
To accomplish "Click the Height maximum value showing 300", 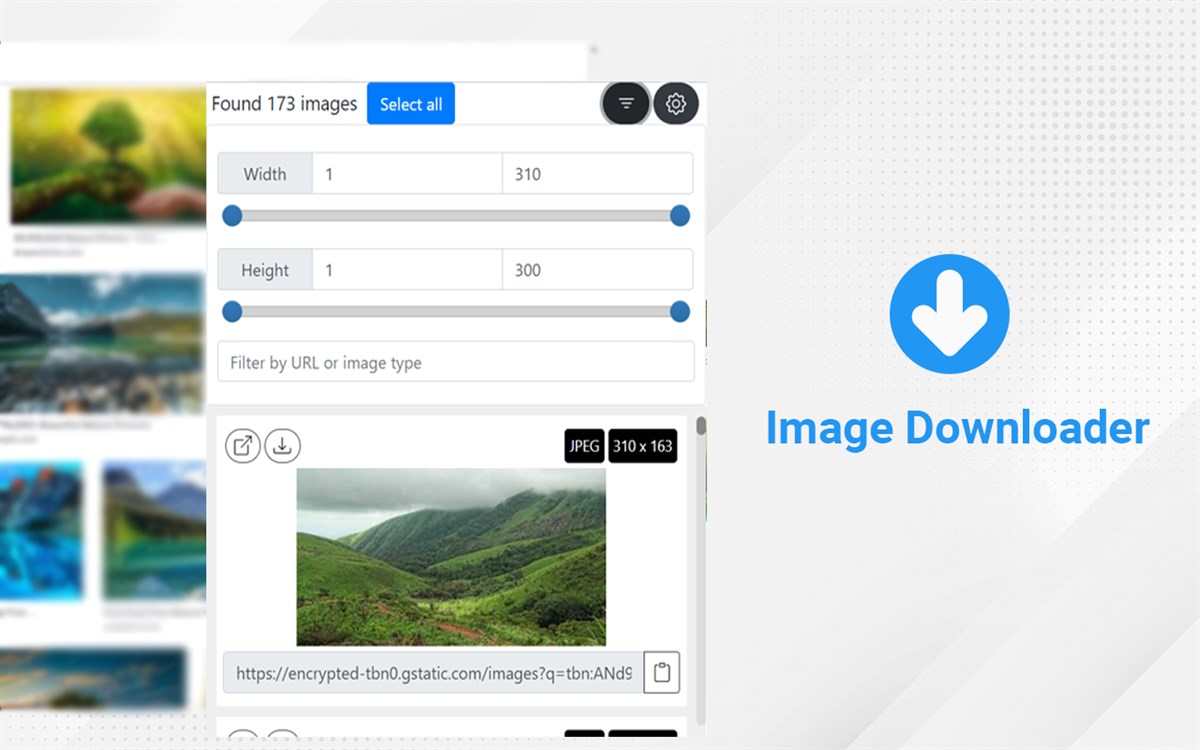I will [596, 269].
